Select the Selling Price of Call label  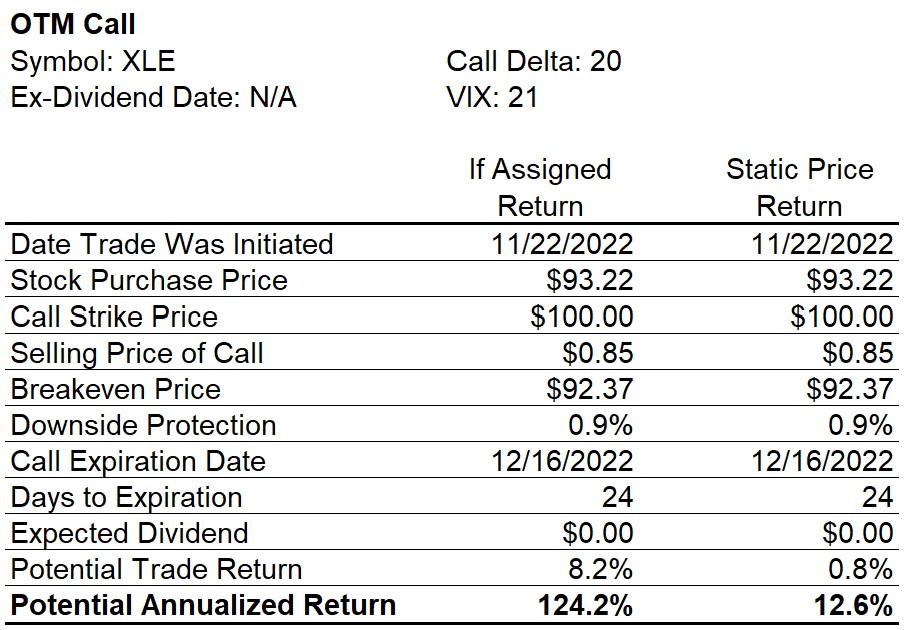(137, 353)
